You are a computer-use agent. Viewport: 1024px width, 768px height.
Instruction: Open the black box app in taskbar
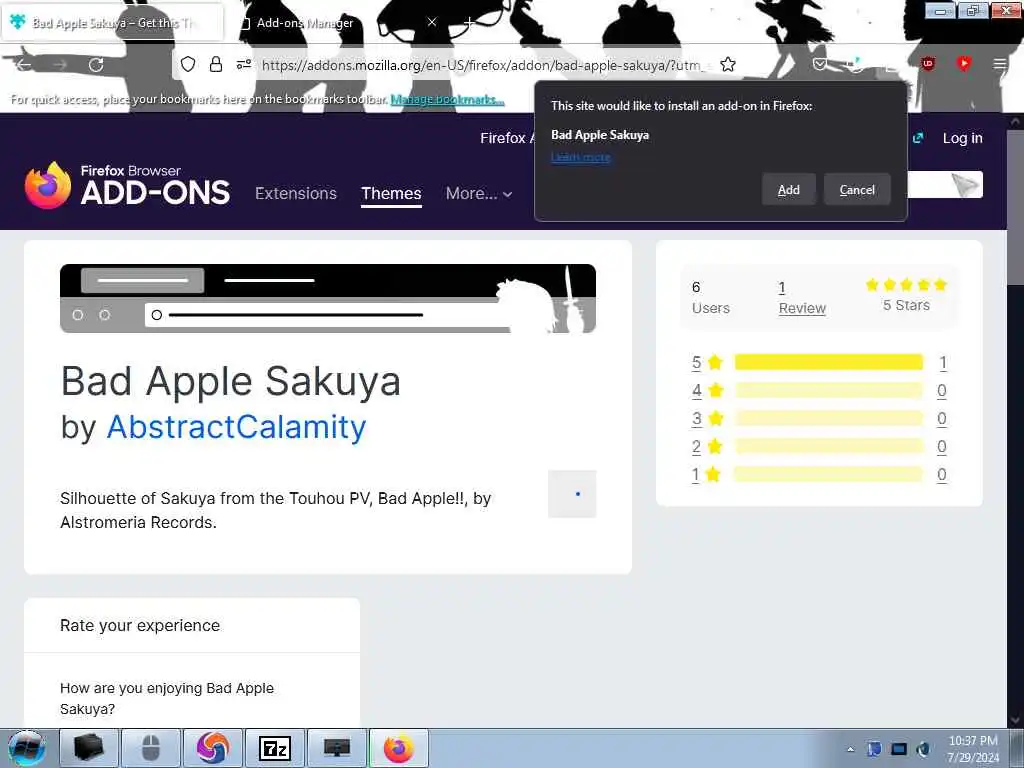pyautogui.click(x=89, y=748)
